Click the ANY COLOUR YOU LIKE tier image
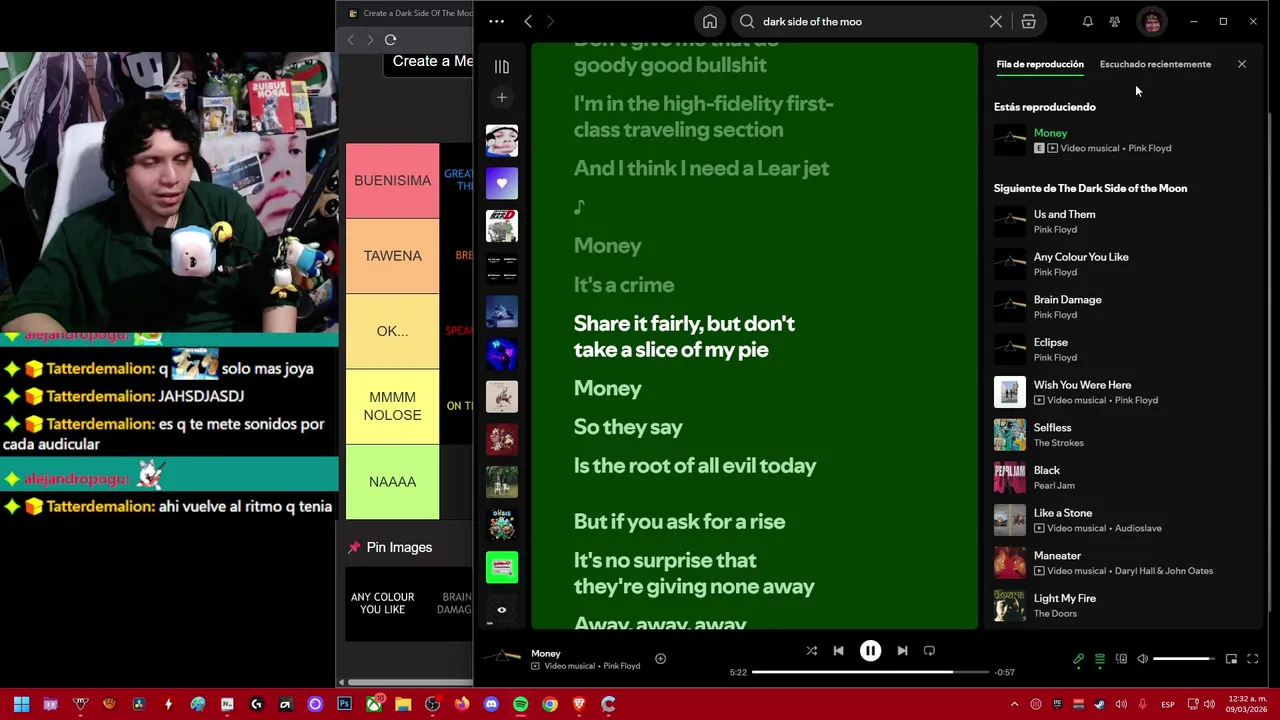 click(x=382, y=604)
